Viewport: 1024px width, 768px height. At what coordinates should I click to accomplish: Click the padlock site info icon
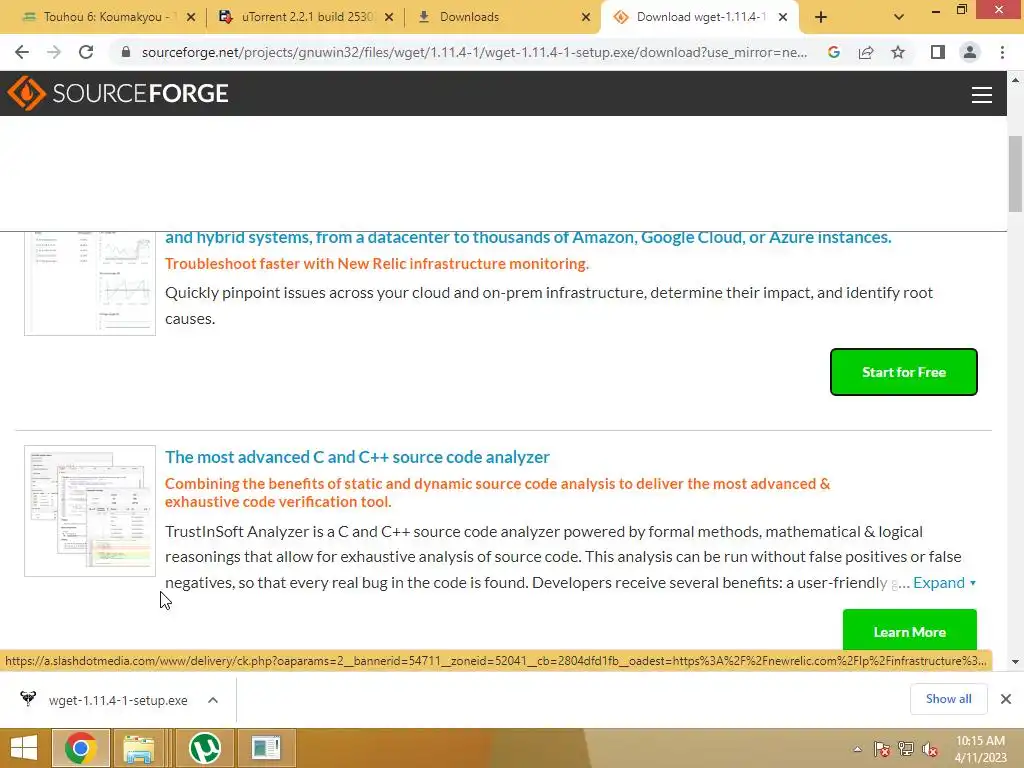[126, 52]
